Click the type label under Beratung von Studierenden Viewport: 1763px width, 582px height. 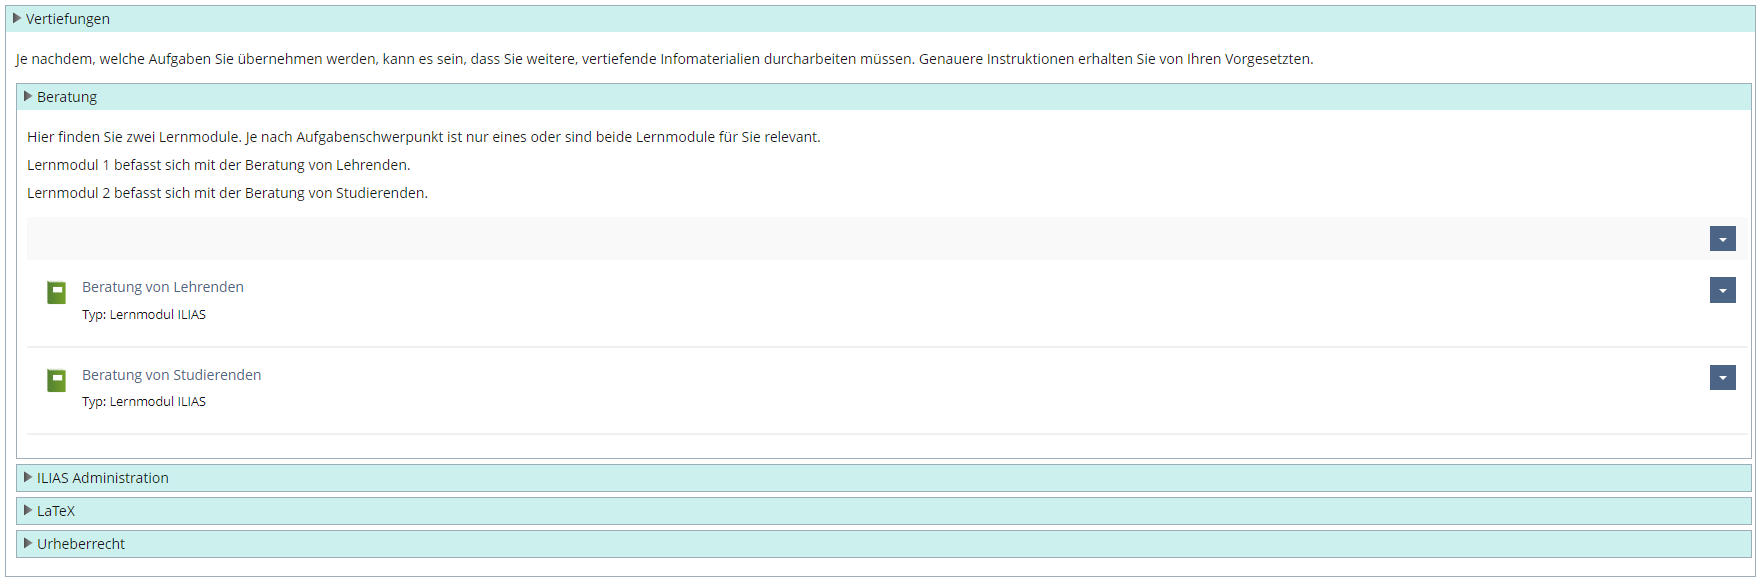click(x=144, y=402)
